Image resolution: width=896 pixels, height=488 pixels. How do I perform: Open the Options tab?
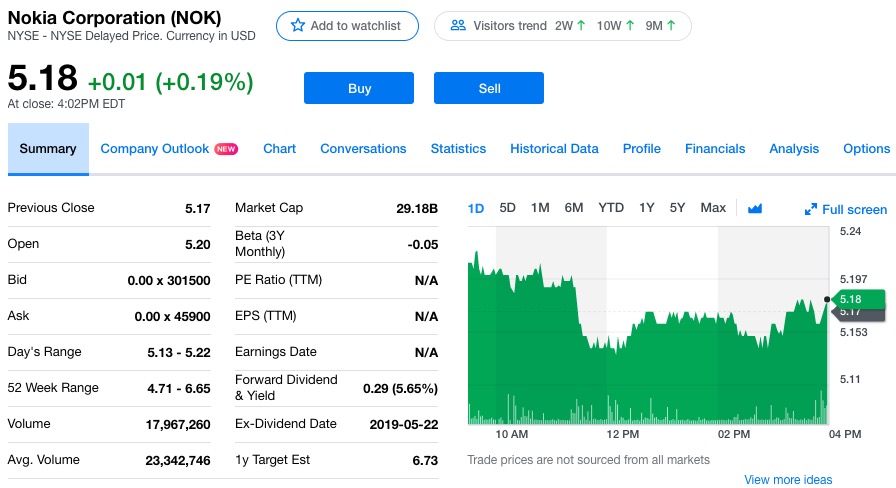pos(866,149)
